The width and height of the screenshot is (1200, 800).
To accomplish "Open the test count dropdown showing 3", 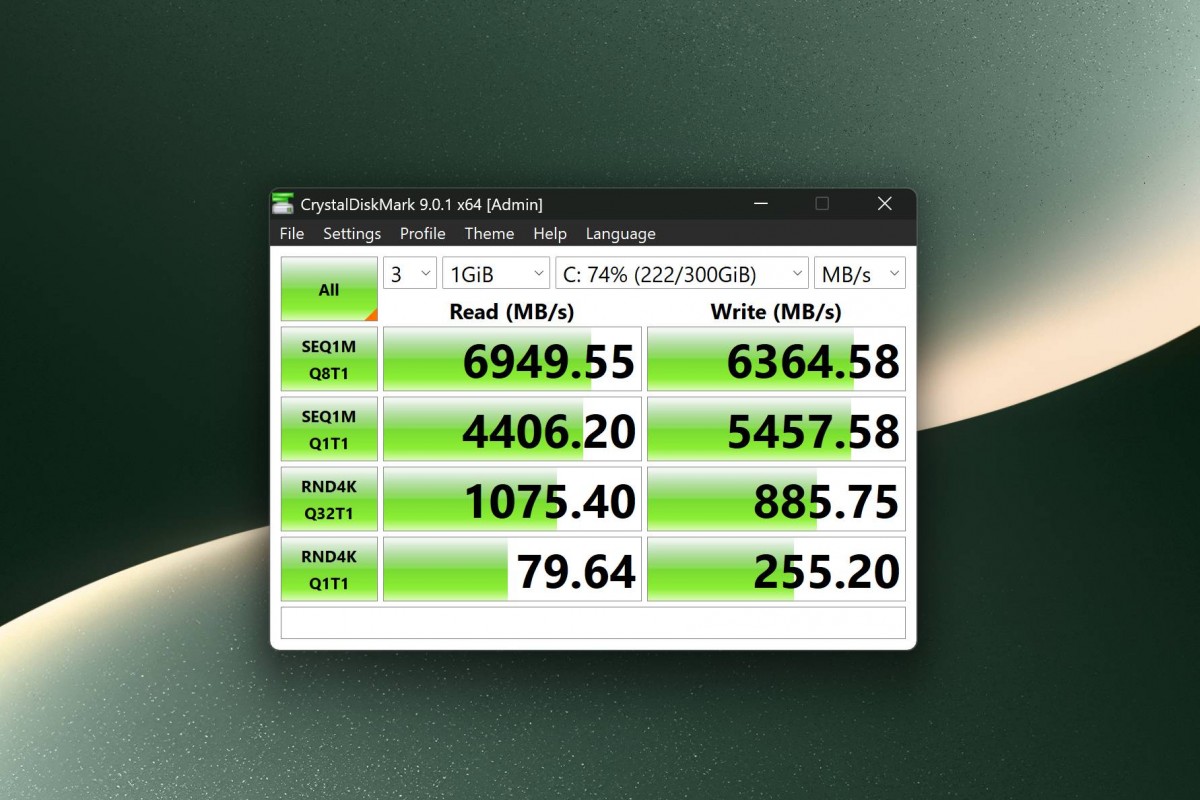I will click(410, 273).
